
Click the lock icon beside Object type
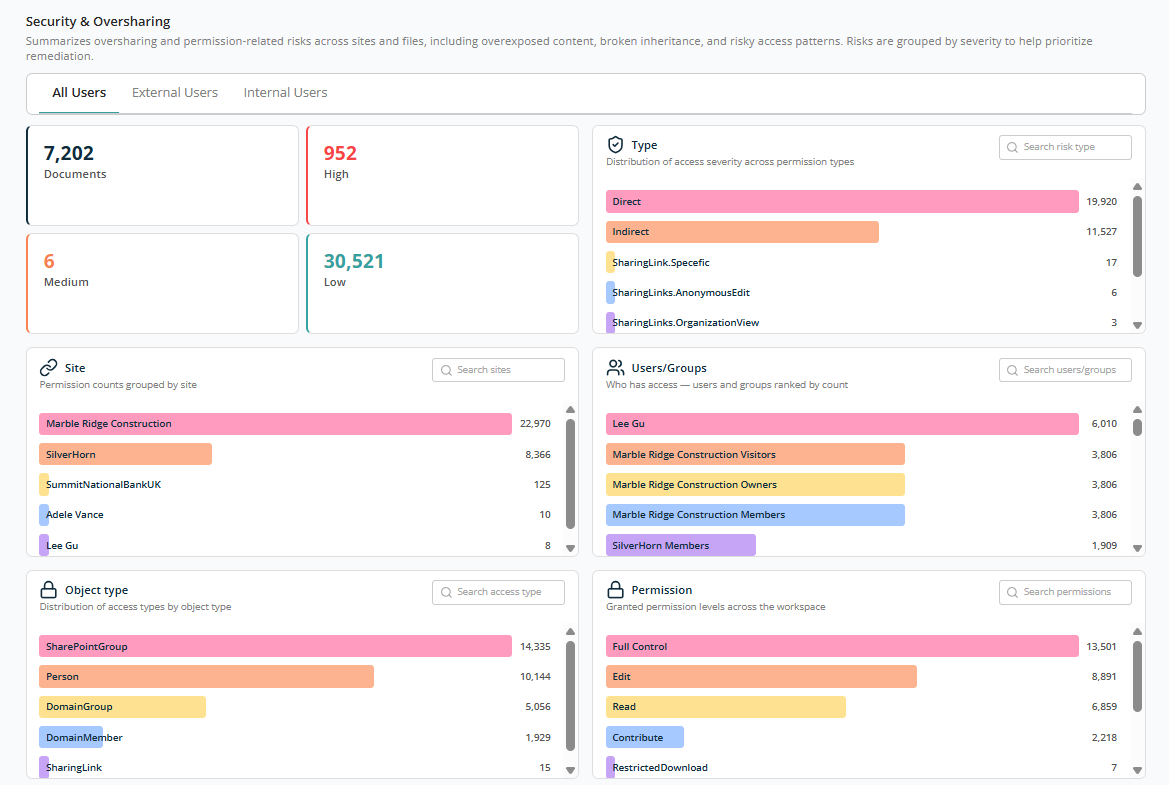pyautogui.click(x=48, y=590)
